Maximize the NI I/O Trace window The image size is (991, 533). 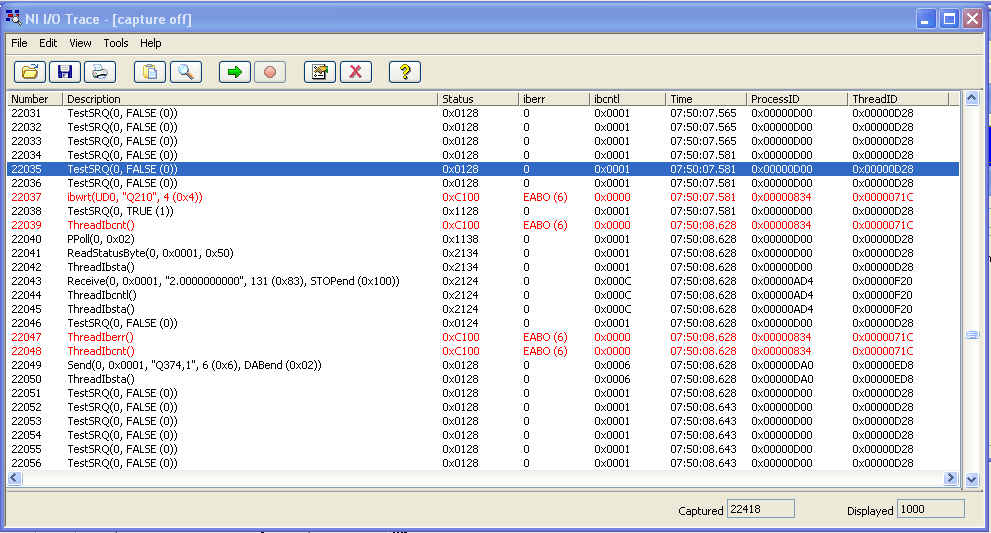[949, 18]
